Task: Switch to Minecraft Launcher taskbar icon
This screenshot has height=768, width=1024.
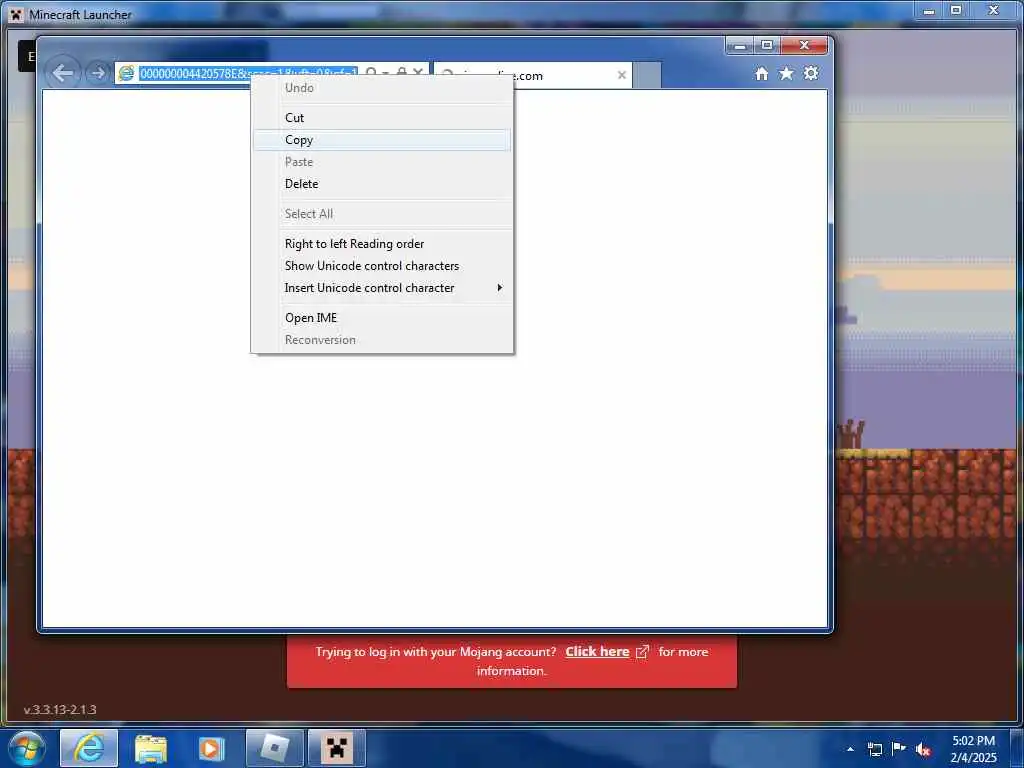Action: 337,748
